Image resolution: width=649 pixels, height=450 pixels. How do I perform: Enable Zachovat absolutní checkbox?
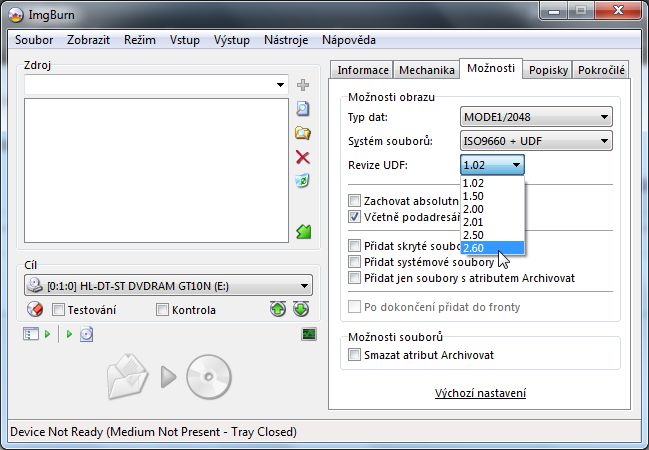pos(354,201)
